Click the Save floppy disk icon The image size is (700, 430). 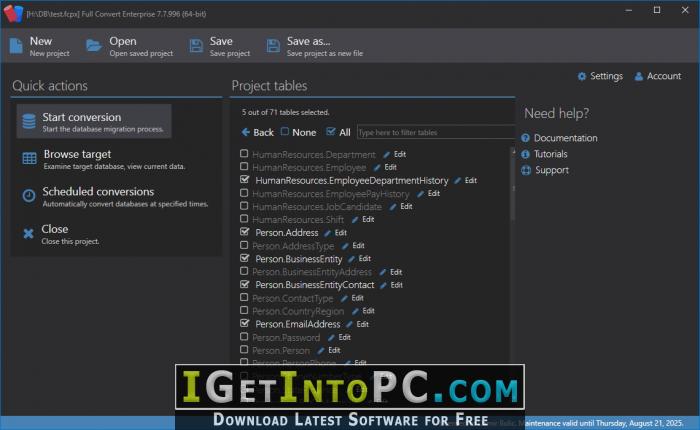[196, 46]
